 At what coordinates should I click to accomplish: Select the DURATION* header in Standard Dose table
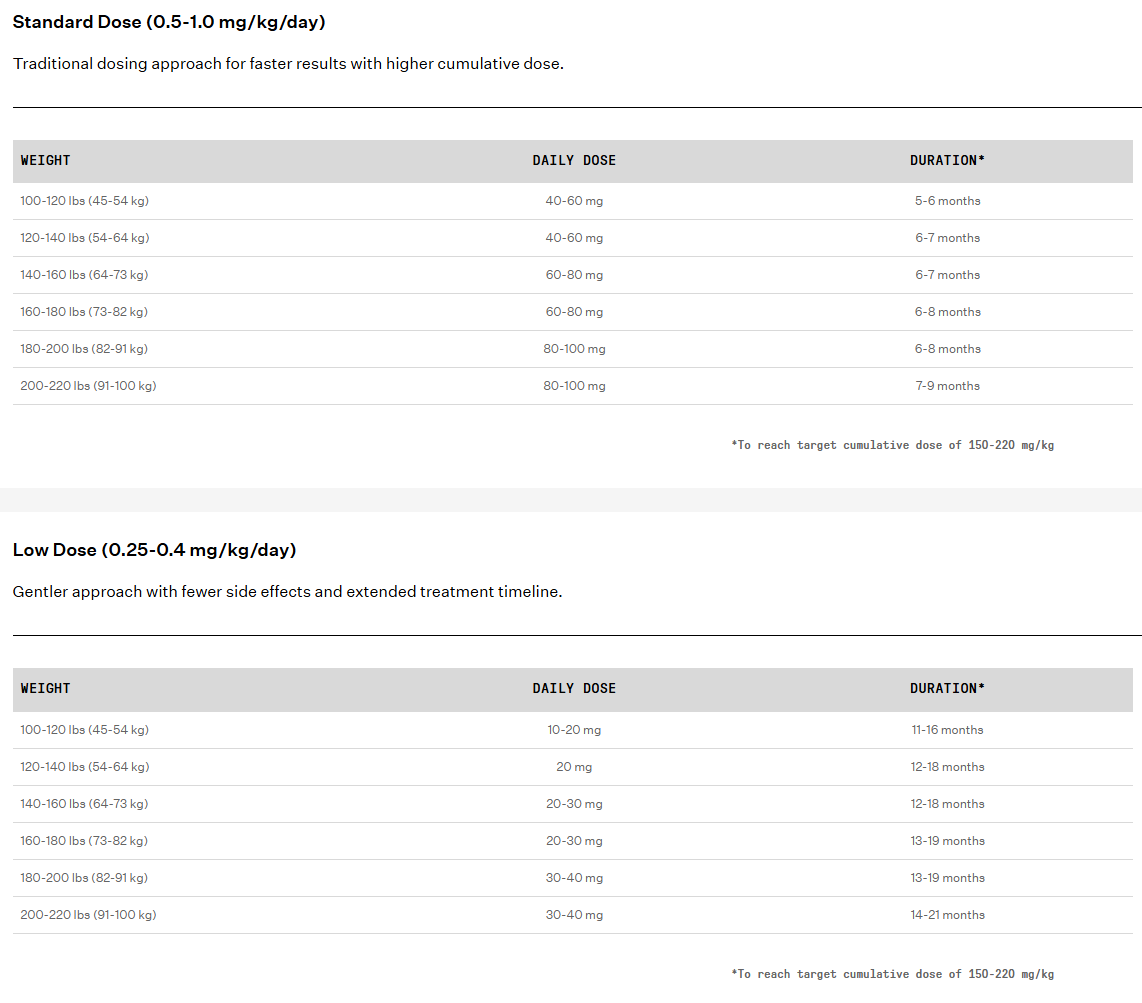coord(947,160)
